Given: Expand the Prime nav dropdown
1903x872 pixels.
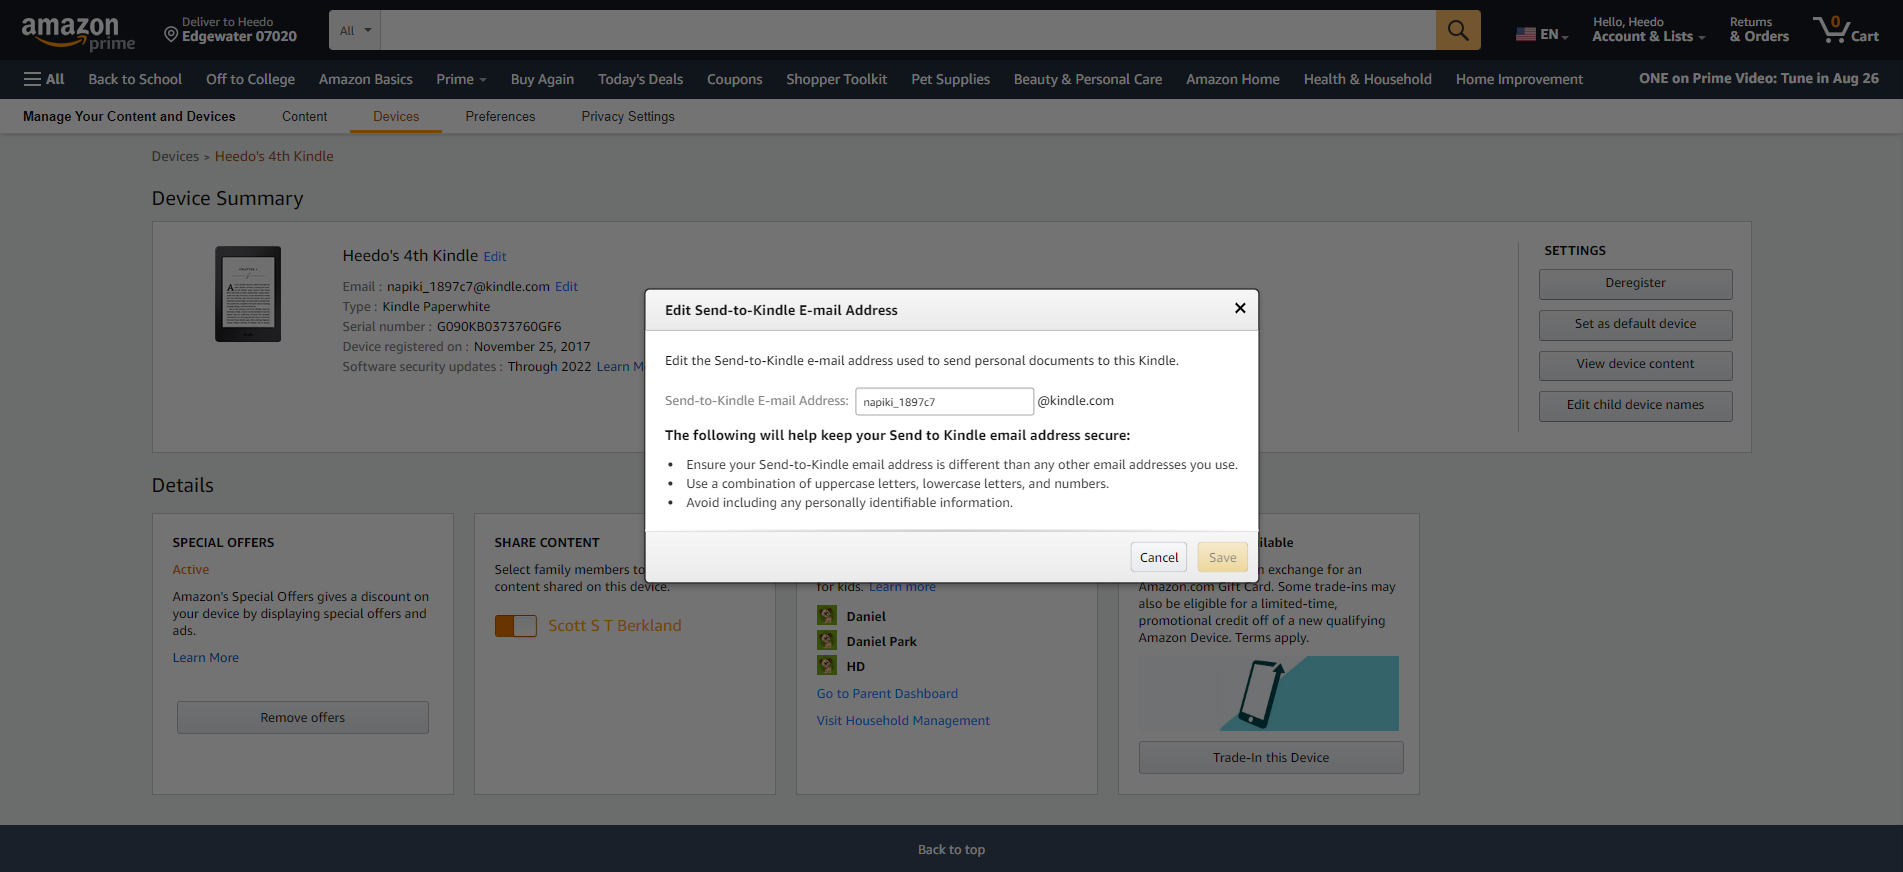Looking at the screenshot, I should [461, 79].
